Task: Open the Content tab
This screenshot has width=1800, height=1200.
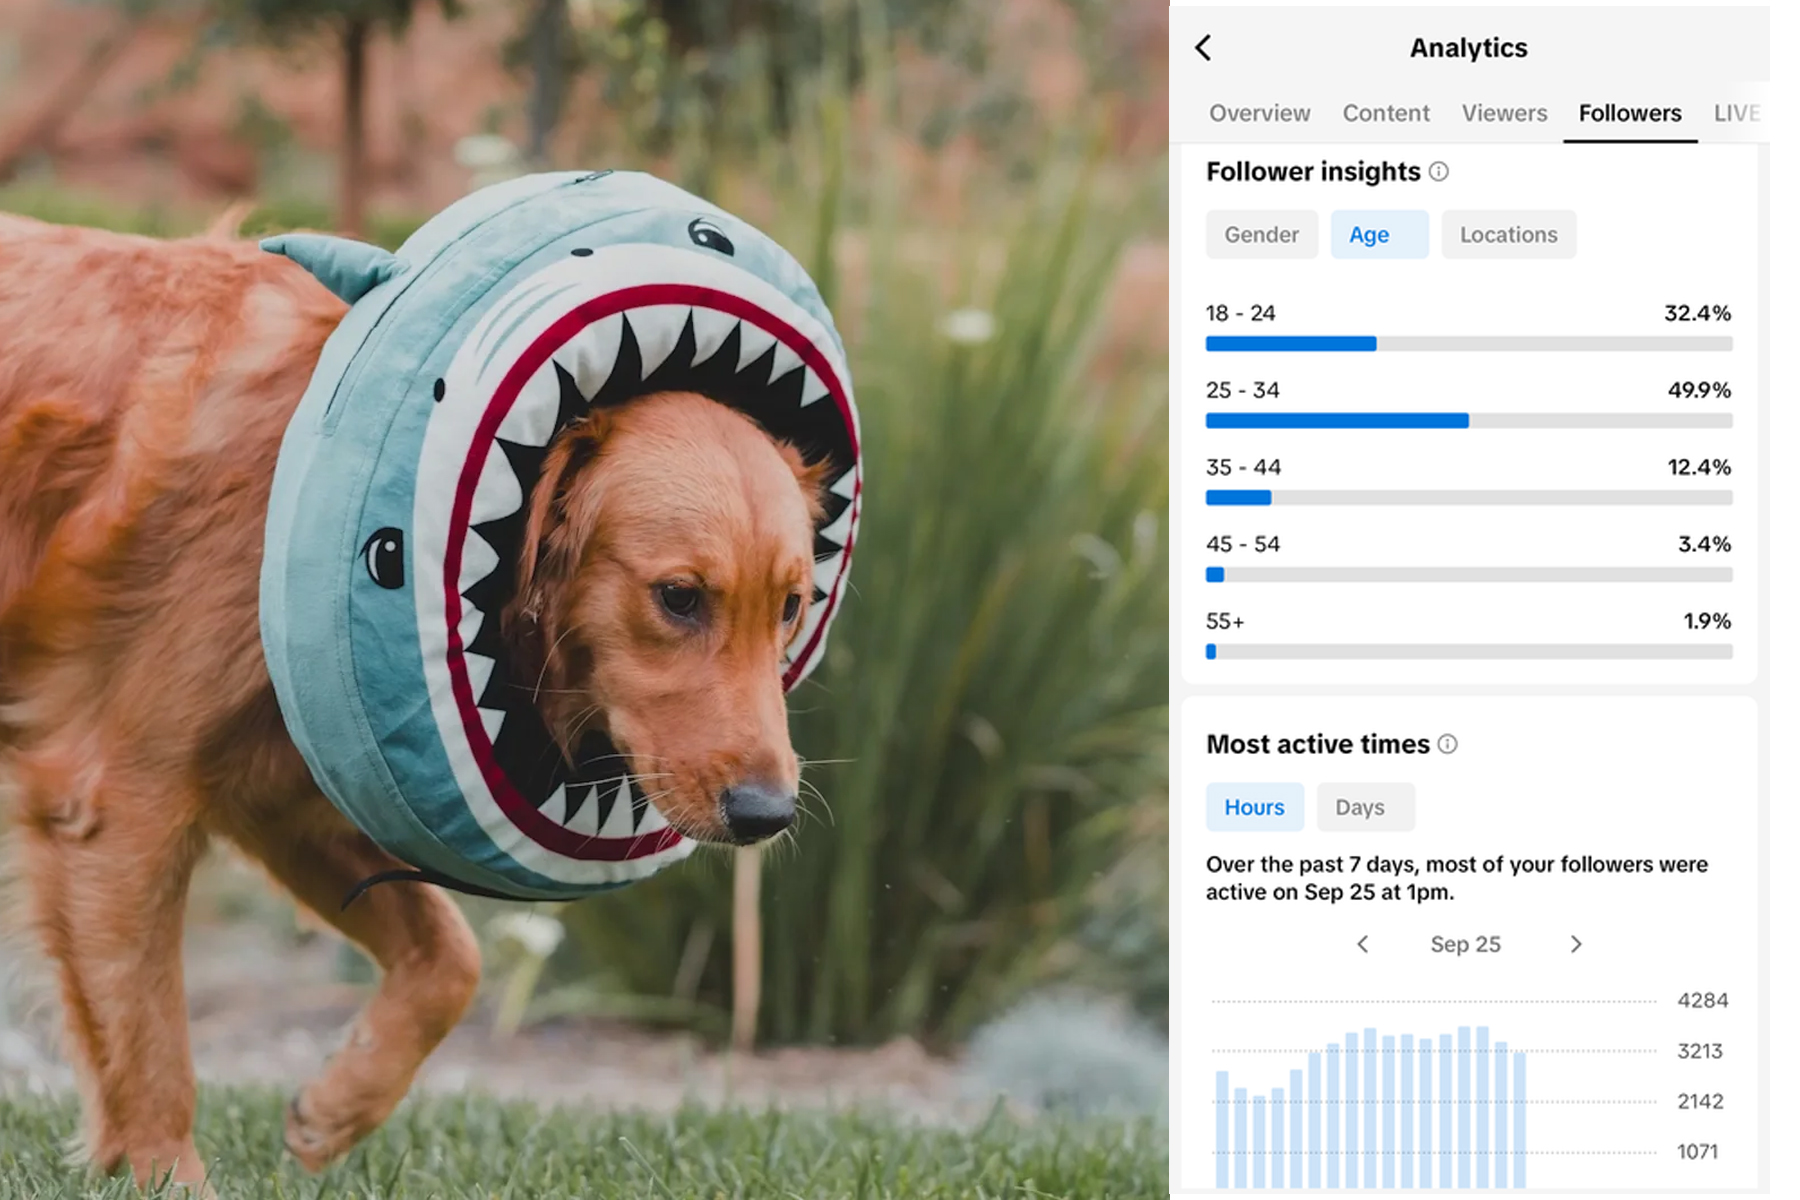Action: pos(1385,113)
